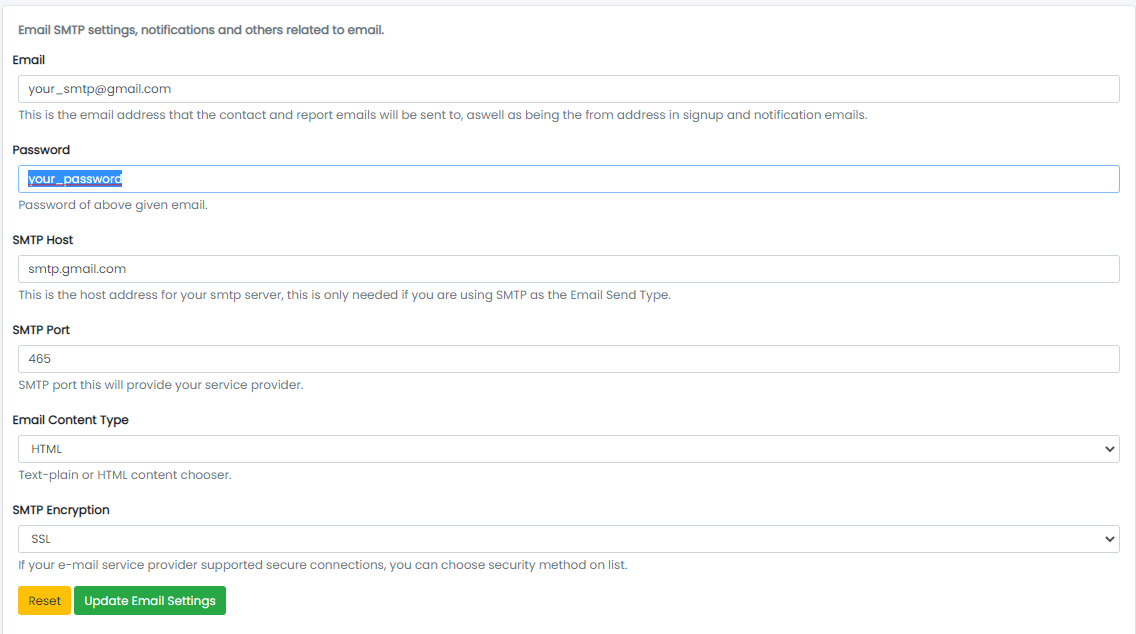Click the "Password" field label
This screenshot has height=634, width=1136.
coord(41,150)
